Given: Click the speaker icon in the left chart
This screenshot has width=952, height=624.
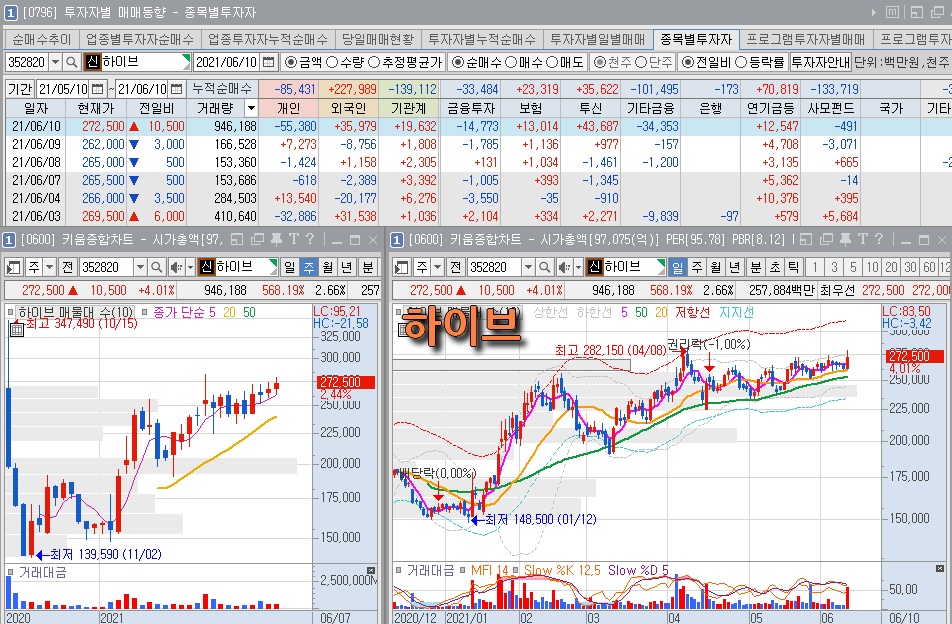Looking at the screenshot, I should coord(176,267).
